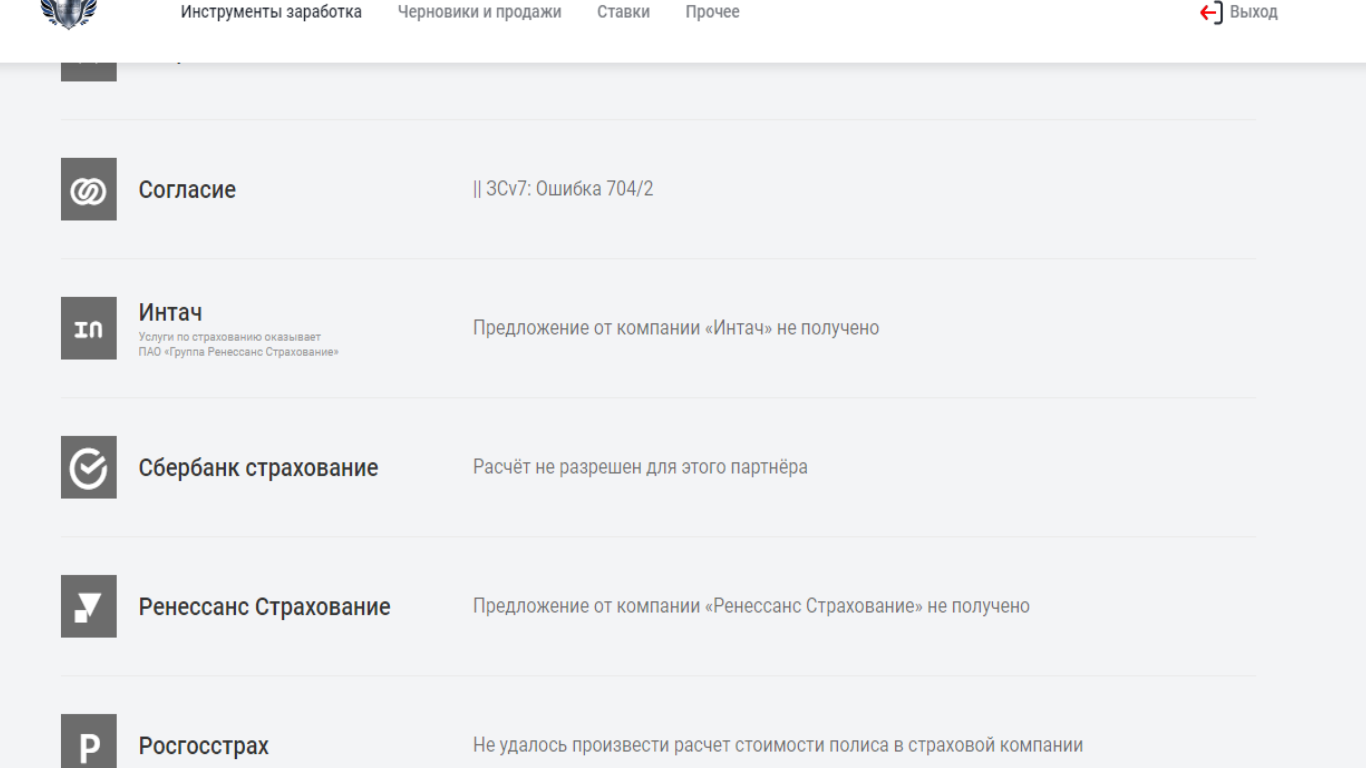Select the Ренессанс Страхование company name
The image size is (1366, 768).
pos(264,607)
